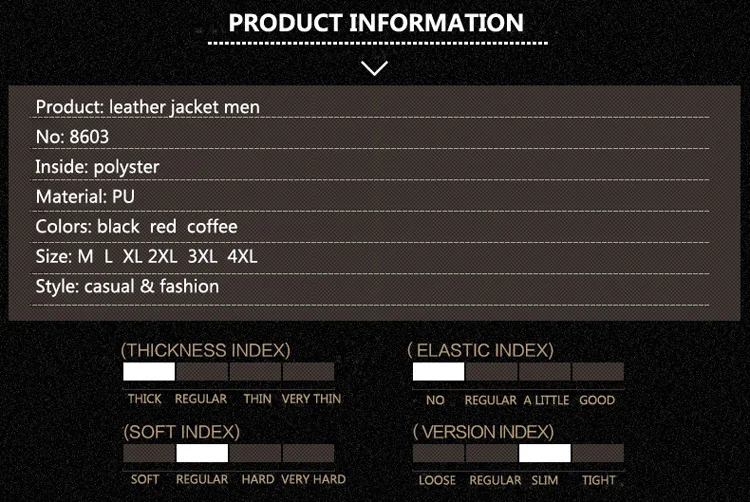Click the Material: PU row
The image size is (750, 502).
point(369,196)
